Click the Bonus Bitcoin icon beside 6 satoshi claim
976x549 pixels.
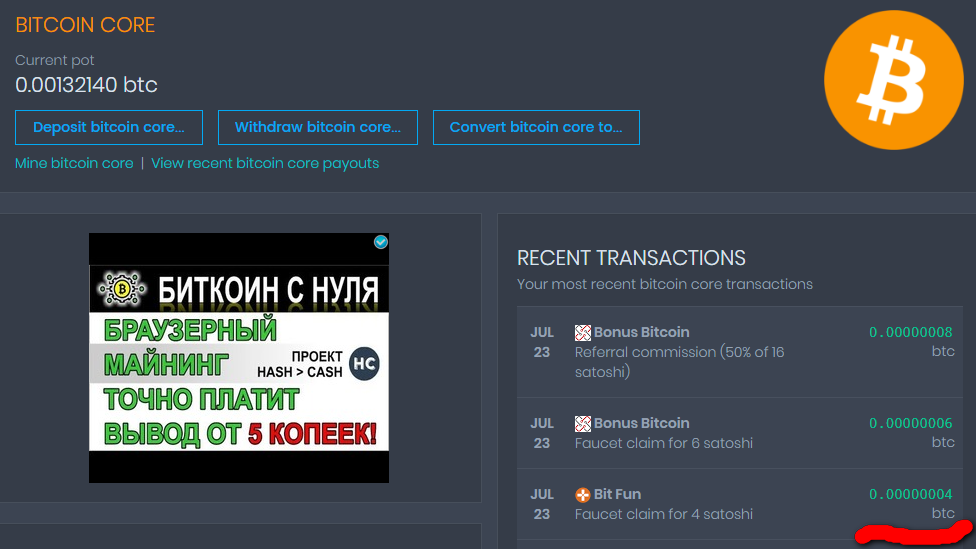tap(583, 423)
